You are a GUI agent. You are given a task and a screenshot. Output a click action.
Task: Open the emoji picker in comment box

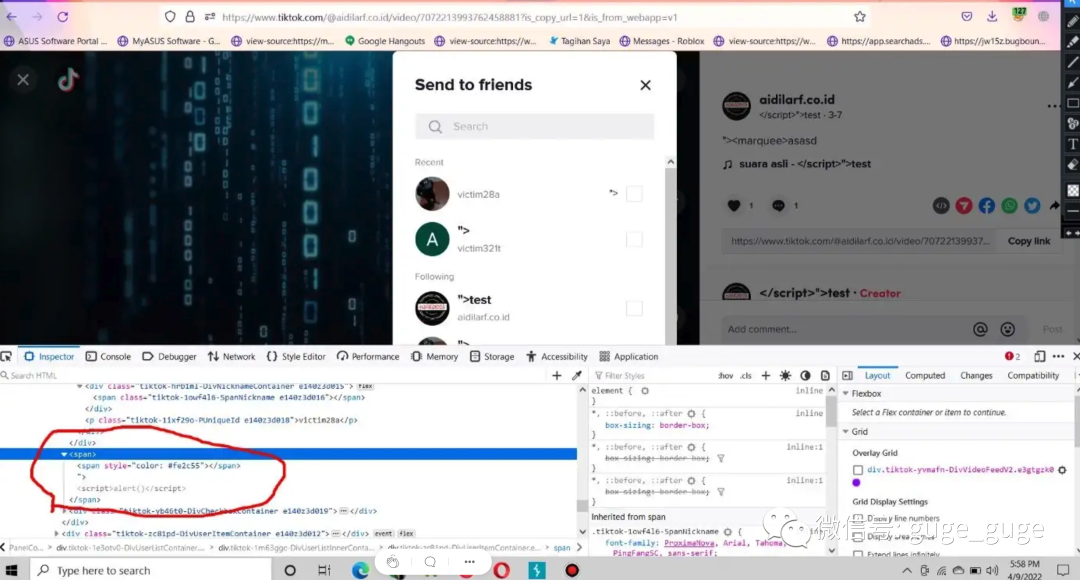coord(1008,329)
